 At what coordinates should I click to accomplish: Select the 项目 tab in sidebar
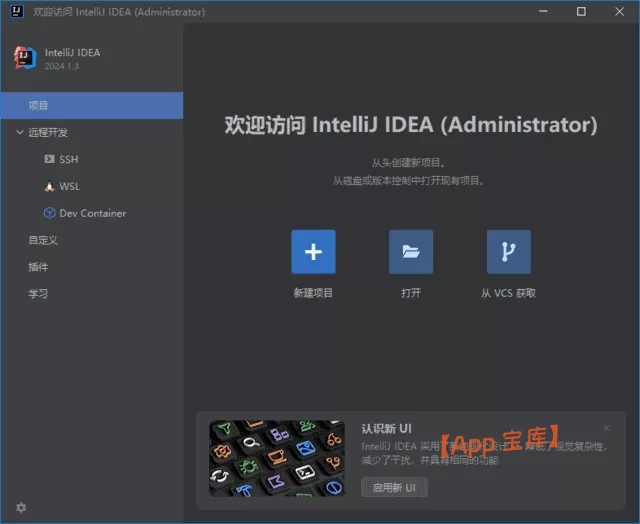(x=92, y=106)
